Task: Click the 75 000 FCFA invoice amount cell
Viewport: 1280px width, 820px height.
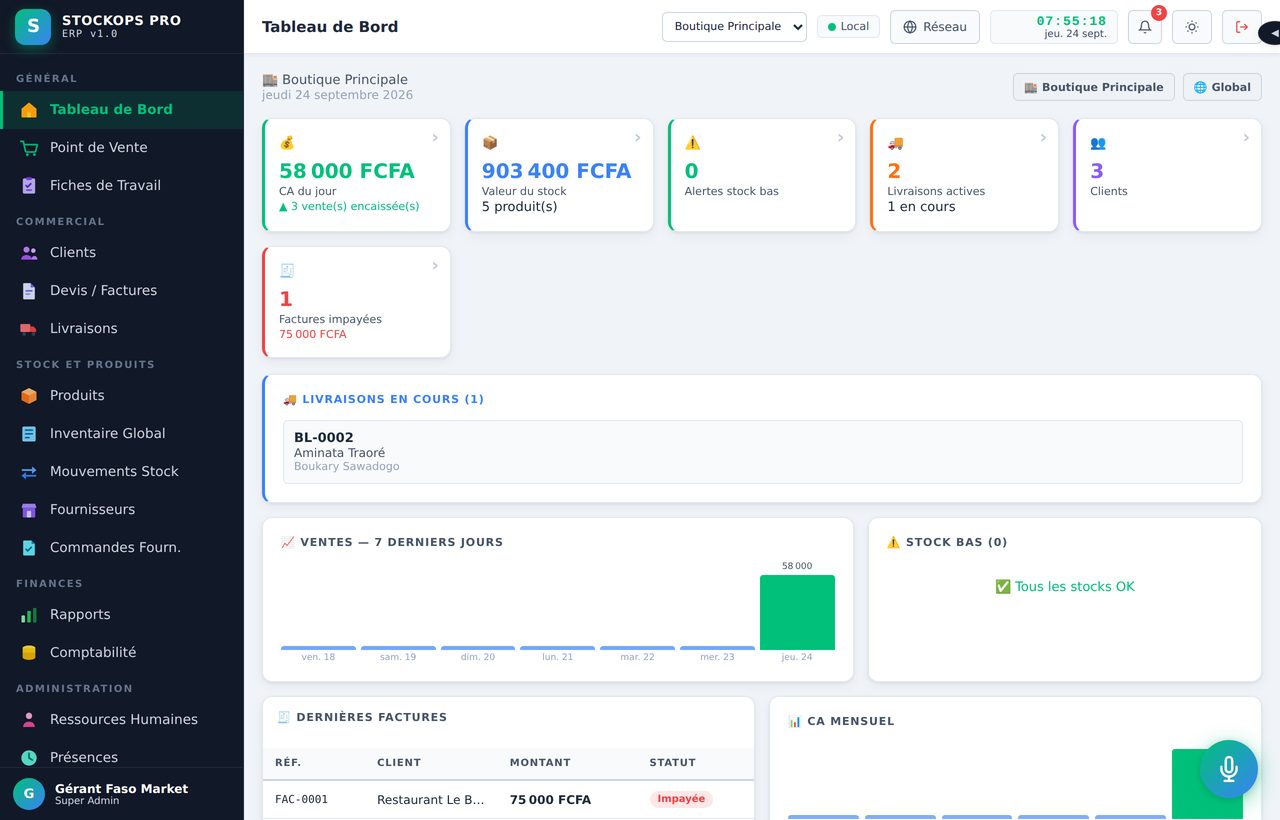Action: (550, 800)
